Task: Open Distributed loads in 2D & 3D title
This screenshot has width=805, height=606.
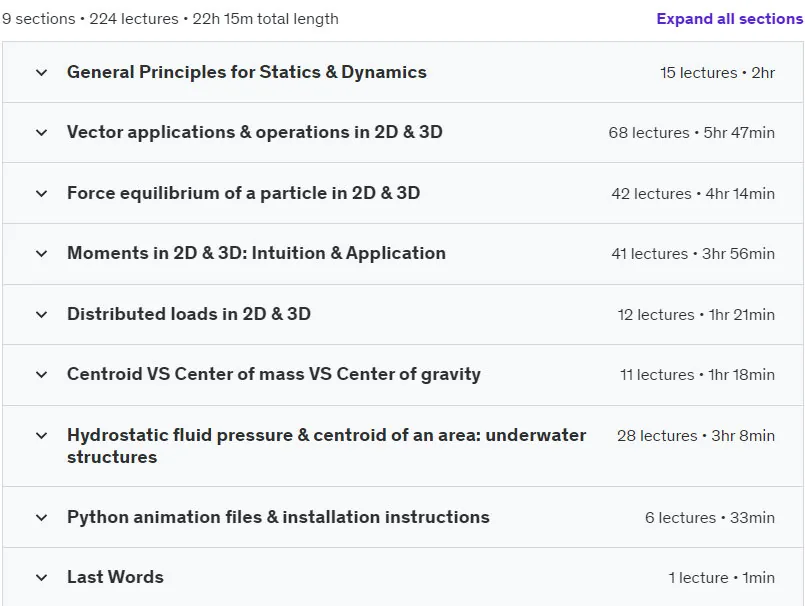Action: [189, 314]
